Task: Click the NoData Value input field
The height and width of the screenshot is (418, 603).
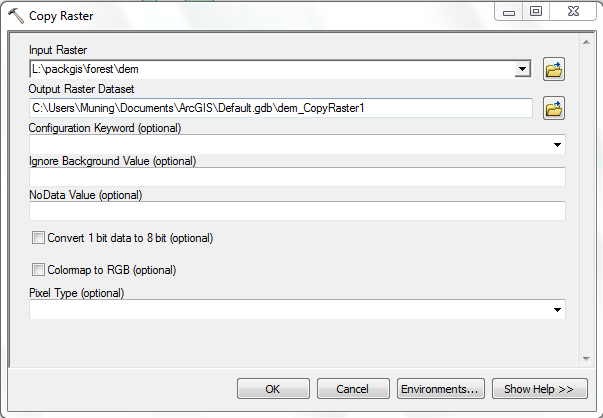Action: 297,210
